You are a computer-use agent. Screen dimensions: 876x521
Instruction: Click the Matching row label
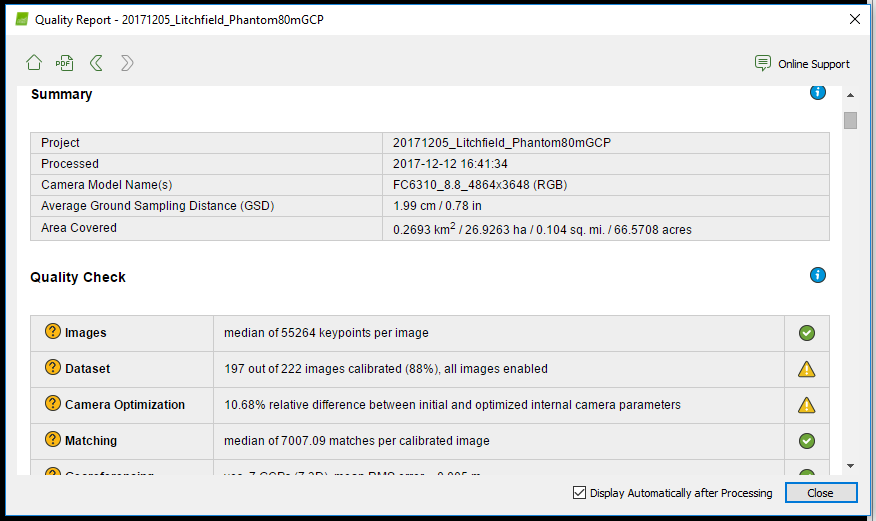click(91, 441)
